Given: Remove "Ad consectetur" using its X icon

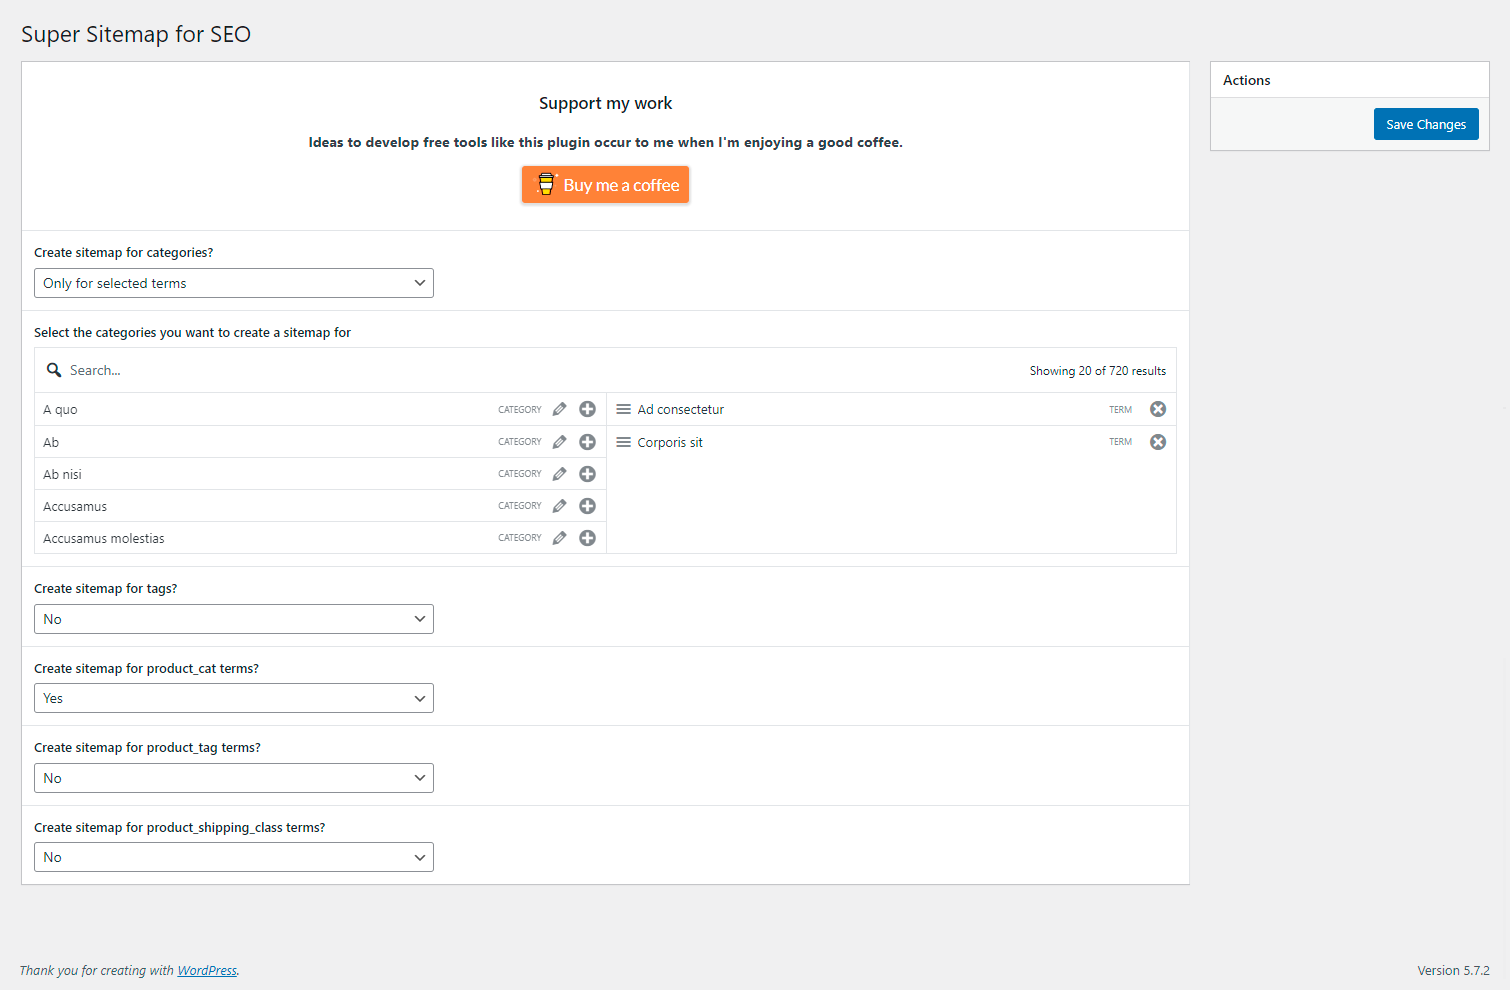Looking at the screenshot, I should tap(1157, 408).
